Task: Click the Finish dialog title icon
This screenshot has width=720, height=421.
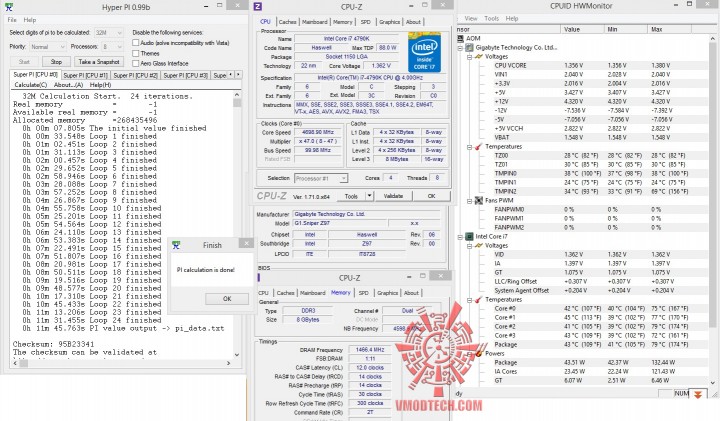Action: [x=176, y=245]
